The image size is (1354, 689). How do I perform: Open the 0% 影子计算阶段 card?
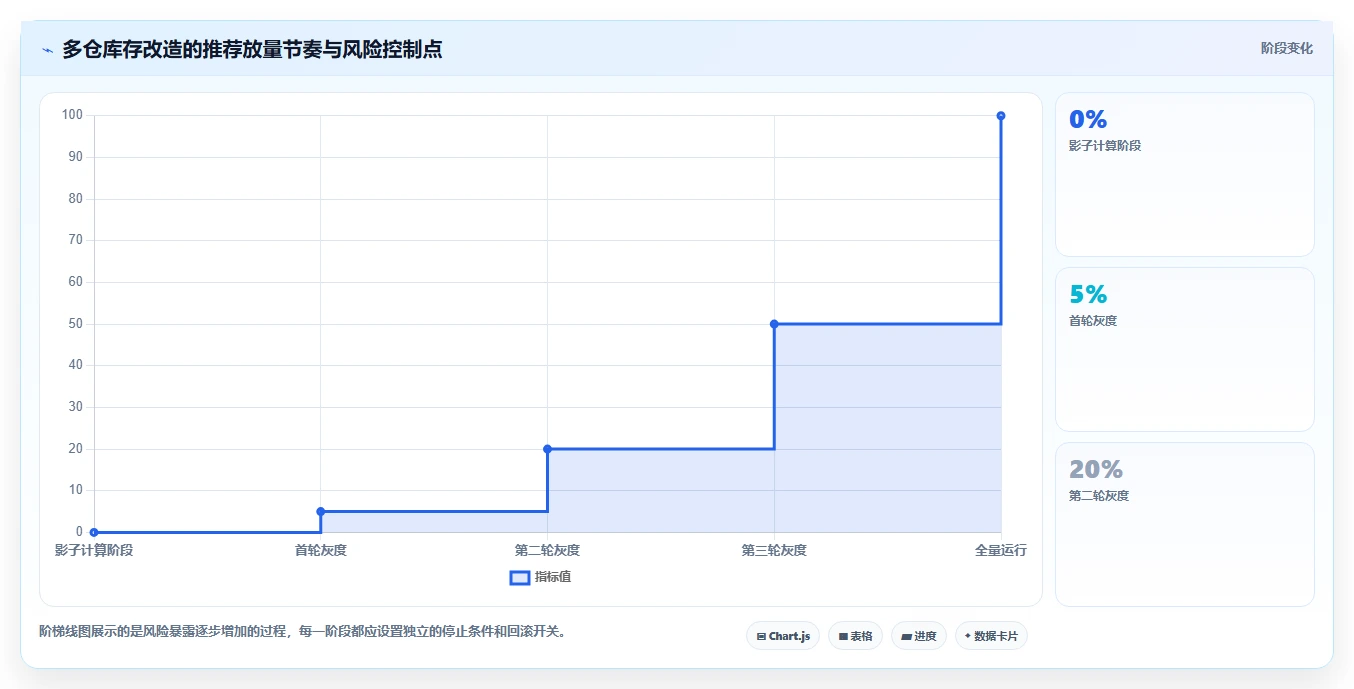click(x=1184, y=175)
